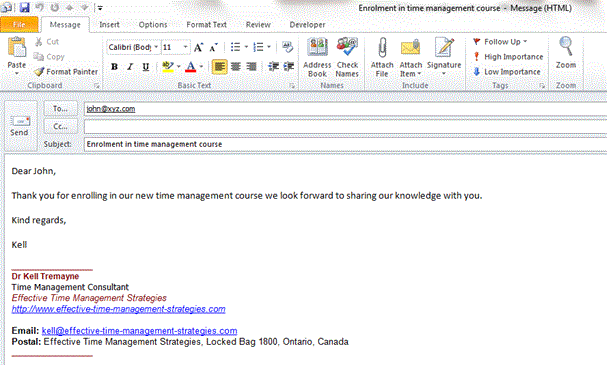Click the Subject input field

346,144
